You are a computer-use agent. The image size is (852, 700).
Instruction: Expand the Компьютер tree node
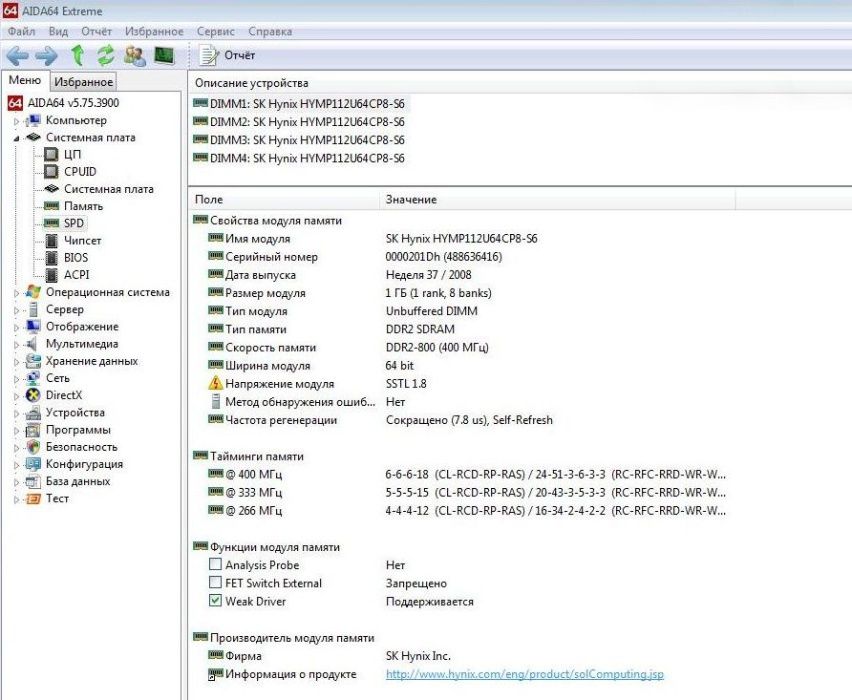pyautogui.click(x=16, y=121)
